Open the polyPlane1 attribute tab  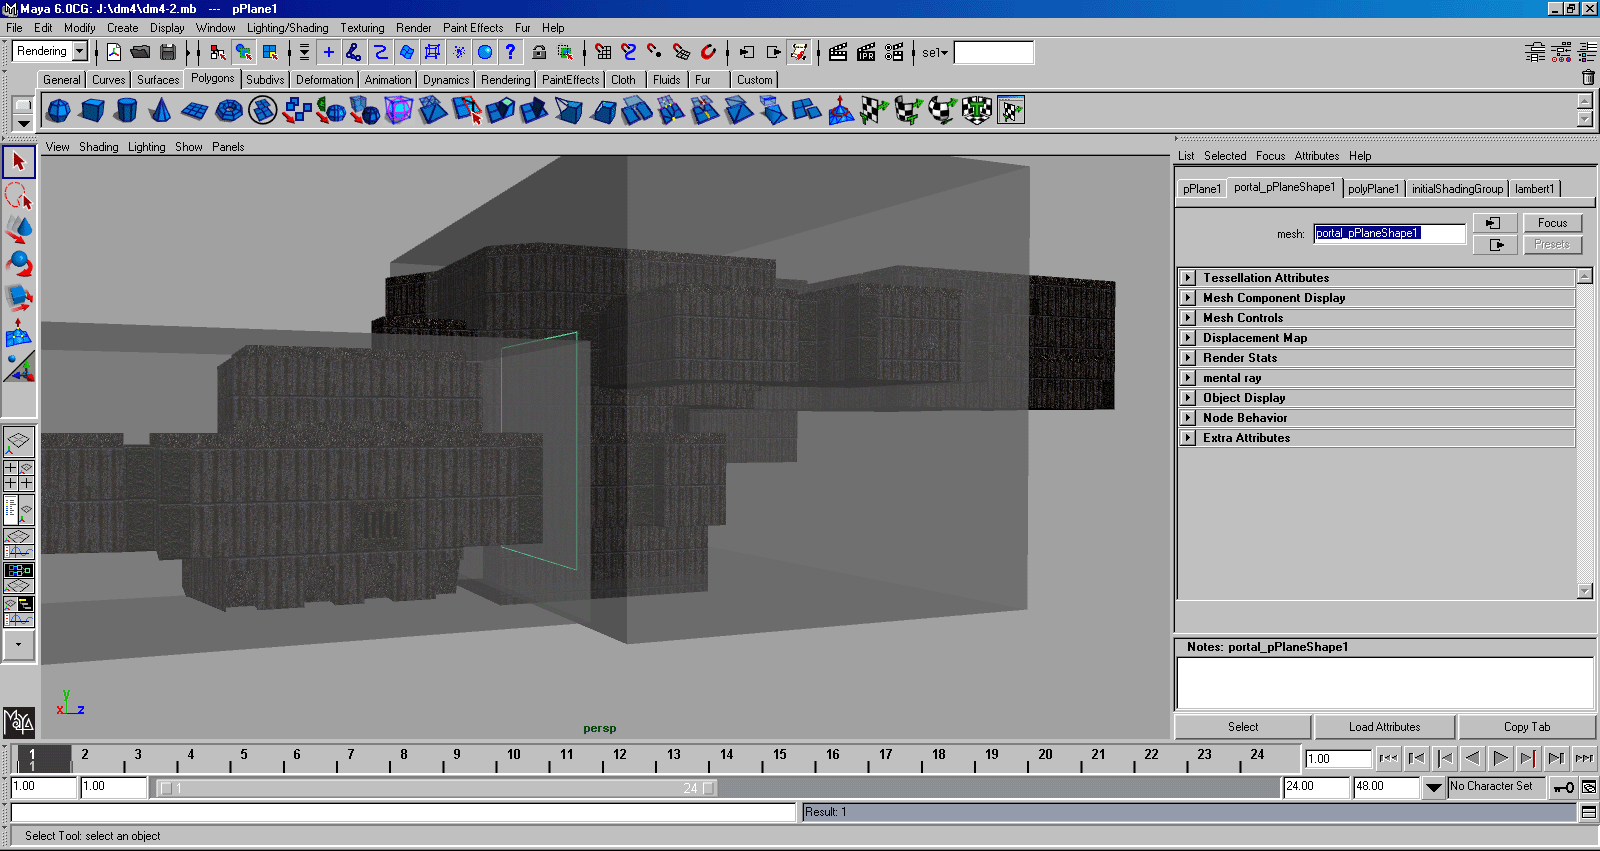[1374, 189]
